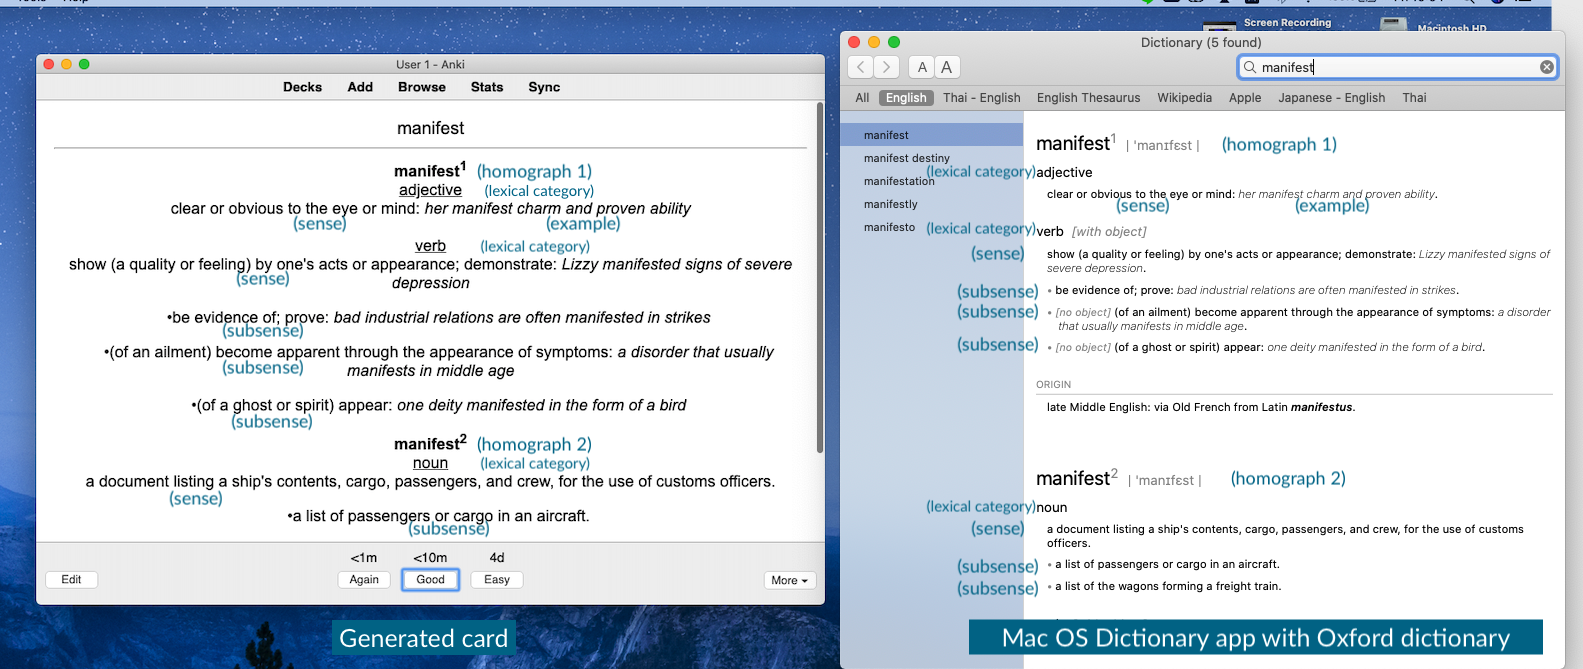
Task: Click the User 1 - Anki window title
Action: [430, 64]
